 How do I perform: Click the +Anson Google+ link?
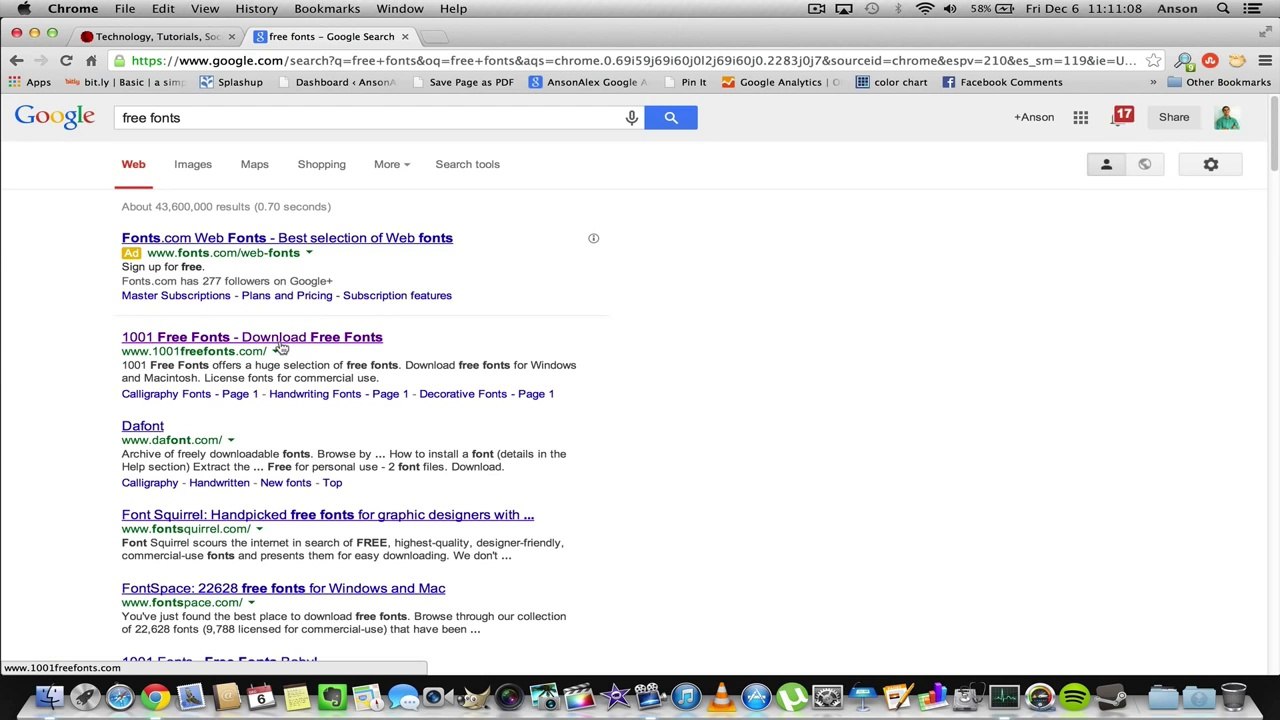[x=1034, y=117]
